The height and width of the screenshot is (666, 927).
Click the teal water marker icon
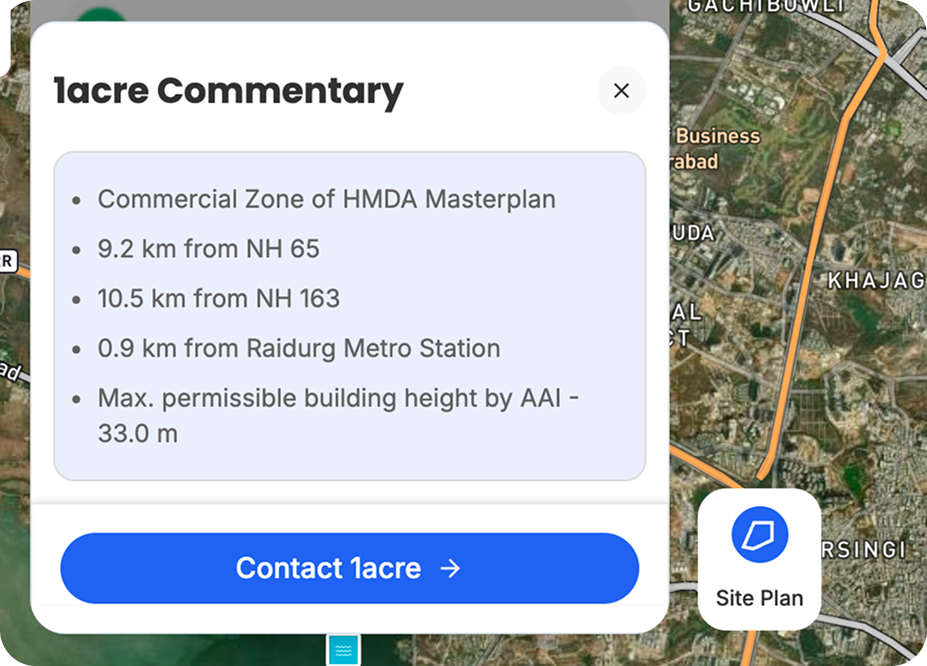(344, 650)
